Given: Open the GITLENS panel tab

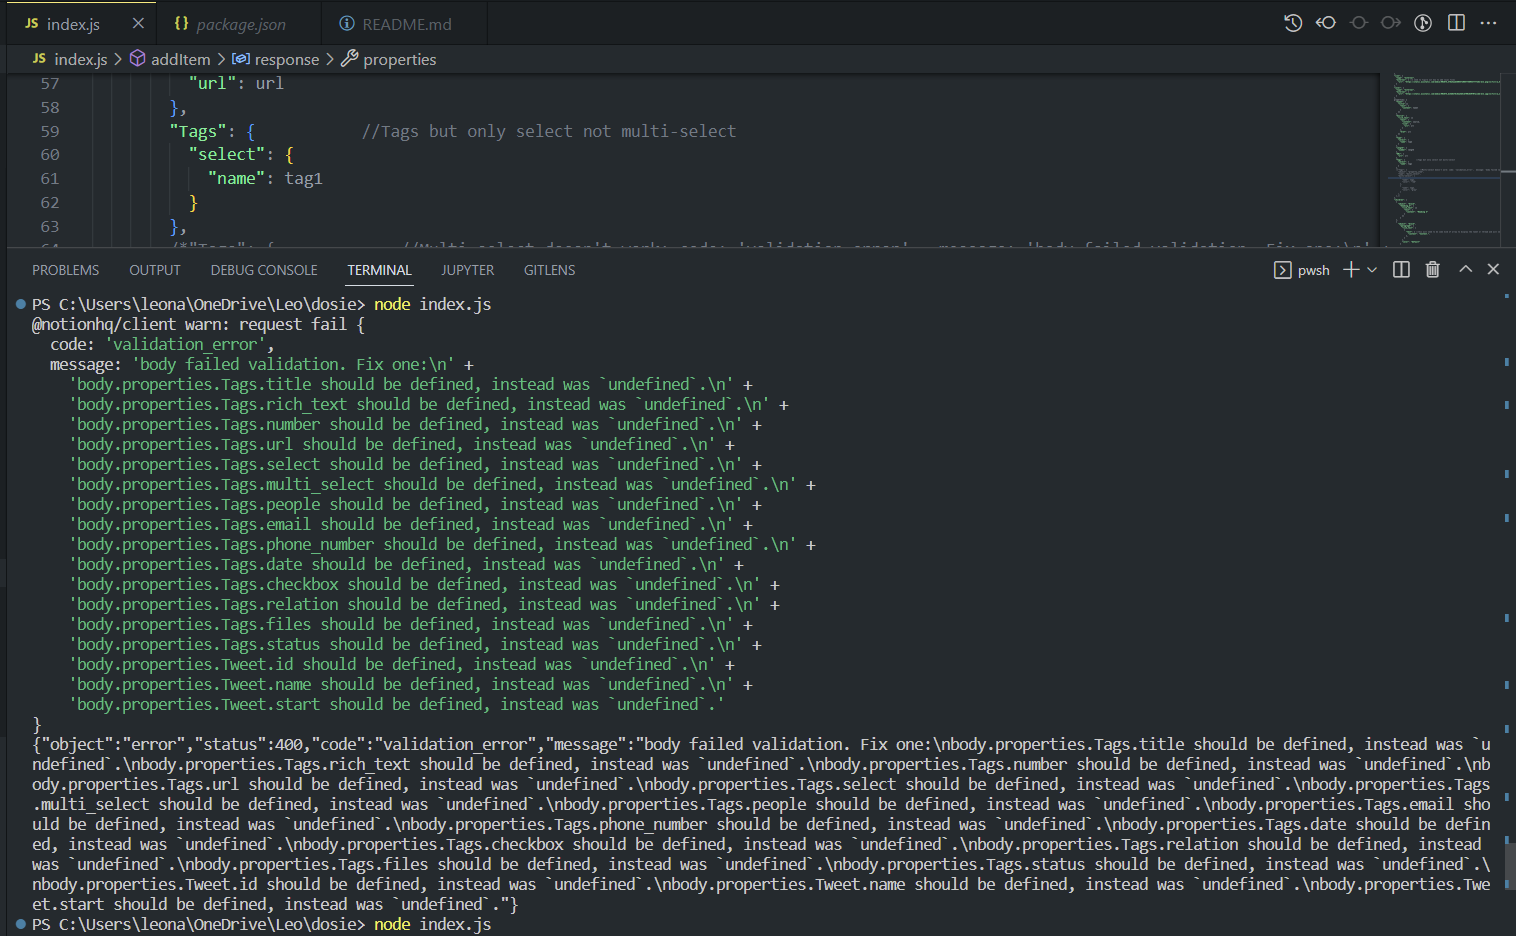Looking at the screenshot, I should pos(550,270).
